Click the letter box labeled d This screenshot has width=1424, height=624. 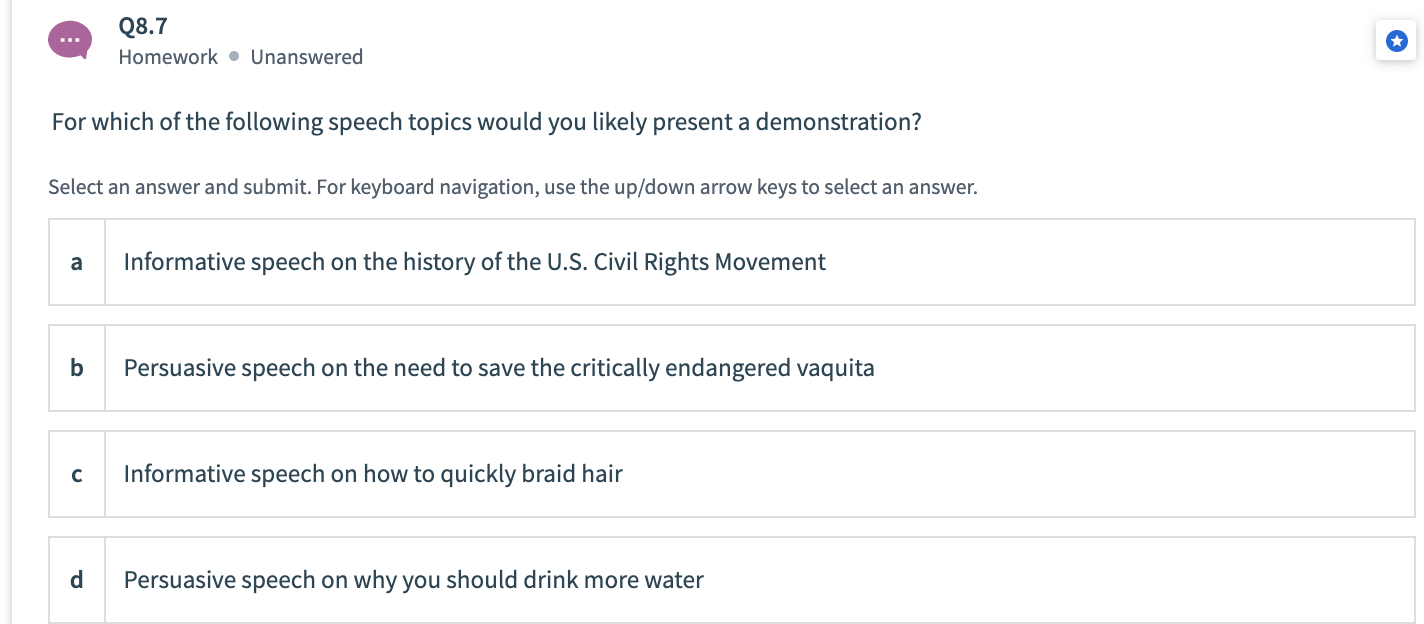coord(76,580)
